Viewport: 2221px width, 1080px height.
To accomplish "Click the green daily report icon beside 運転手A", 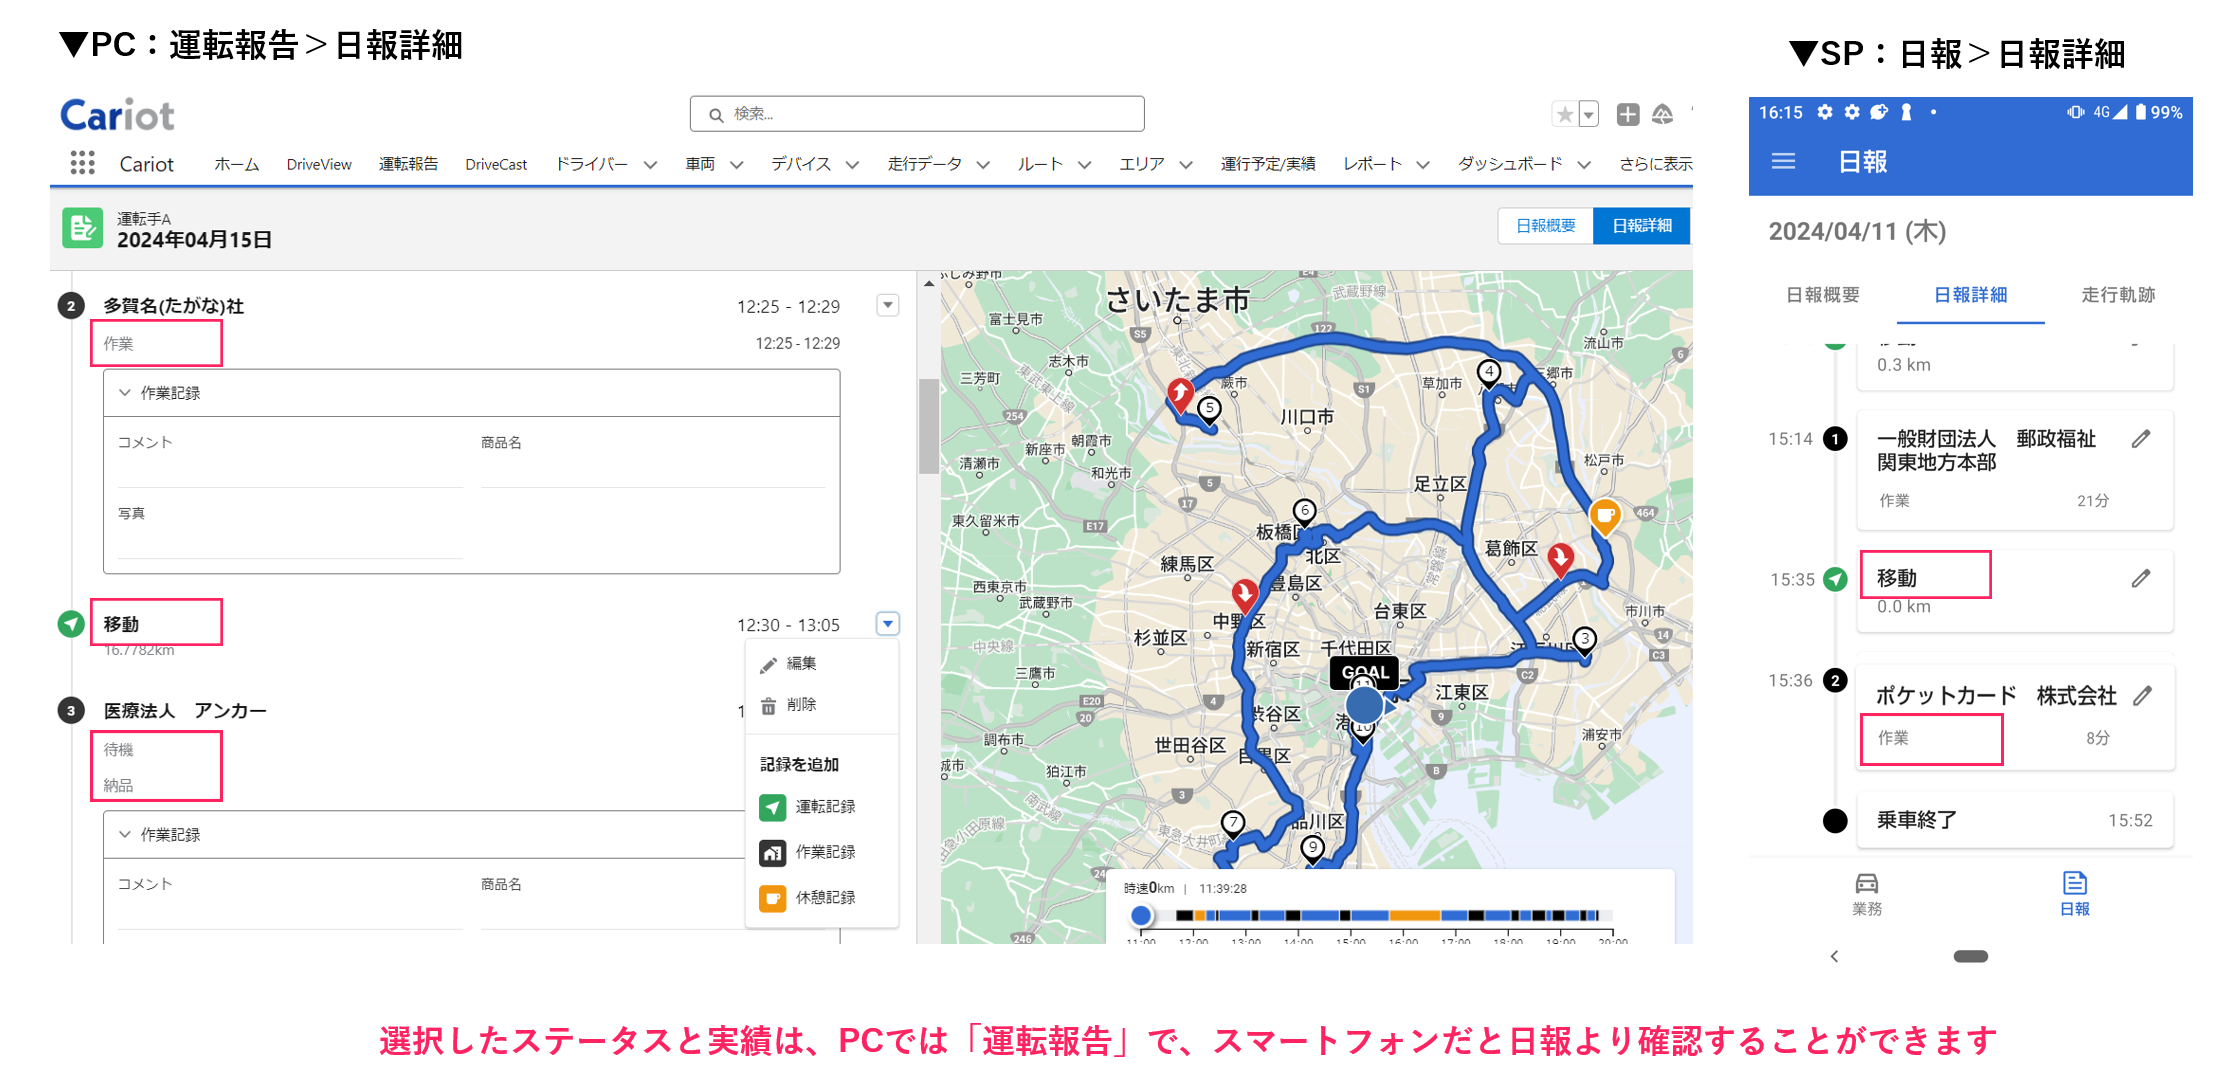I will tap(82, 228).
